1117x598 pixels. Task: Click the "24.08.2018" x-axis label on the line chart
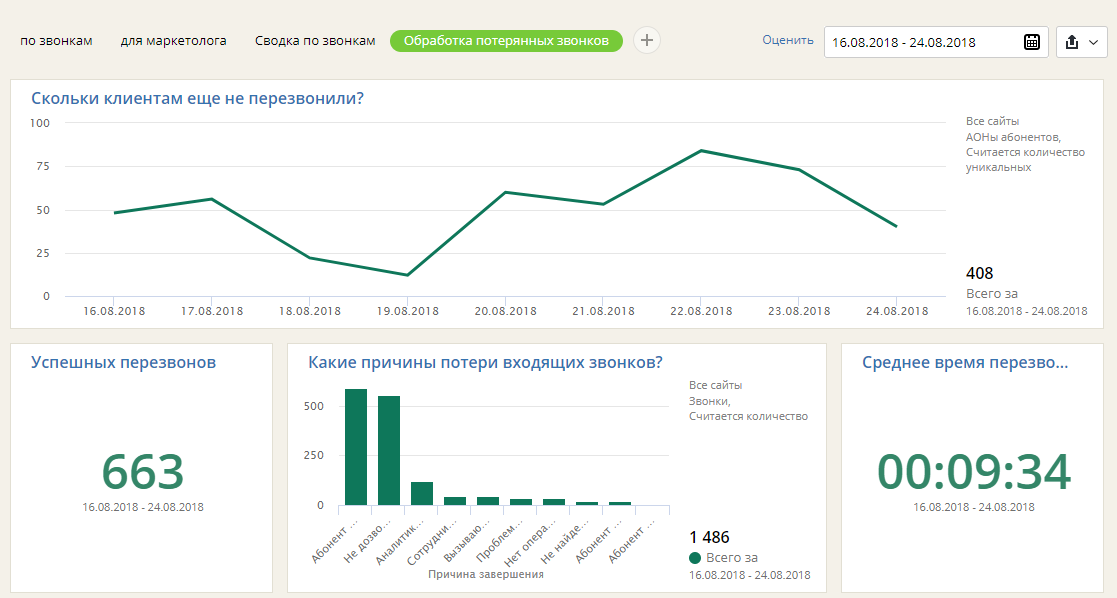tap(897, 311)
